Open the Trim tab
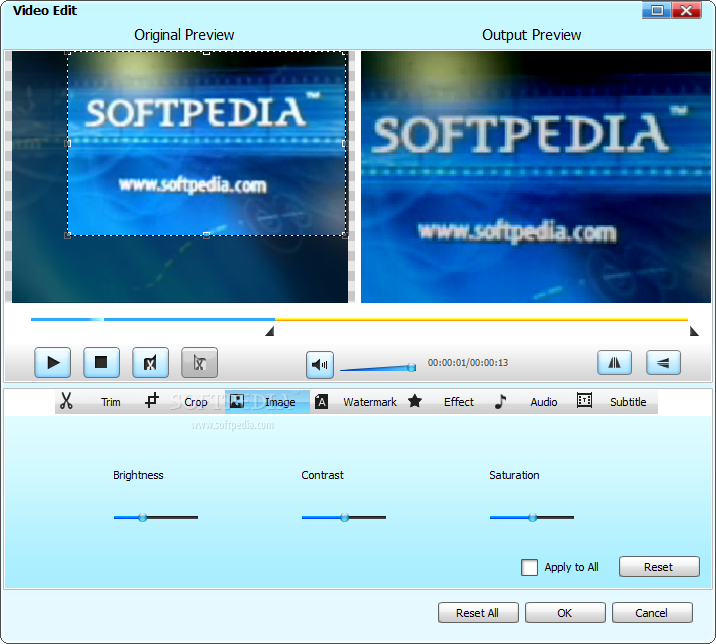 point(111,402)
